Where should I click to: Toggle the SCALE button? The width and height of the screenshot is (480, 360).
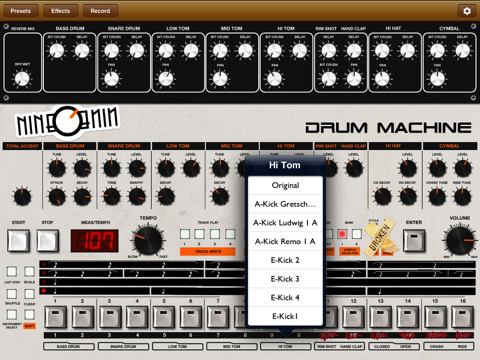coord(29,271)
